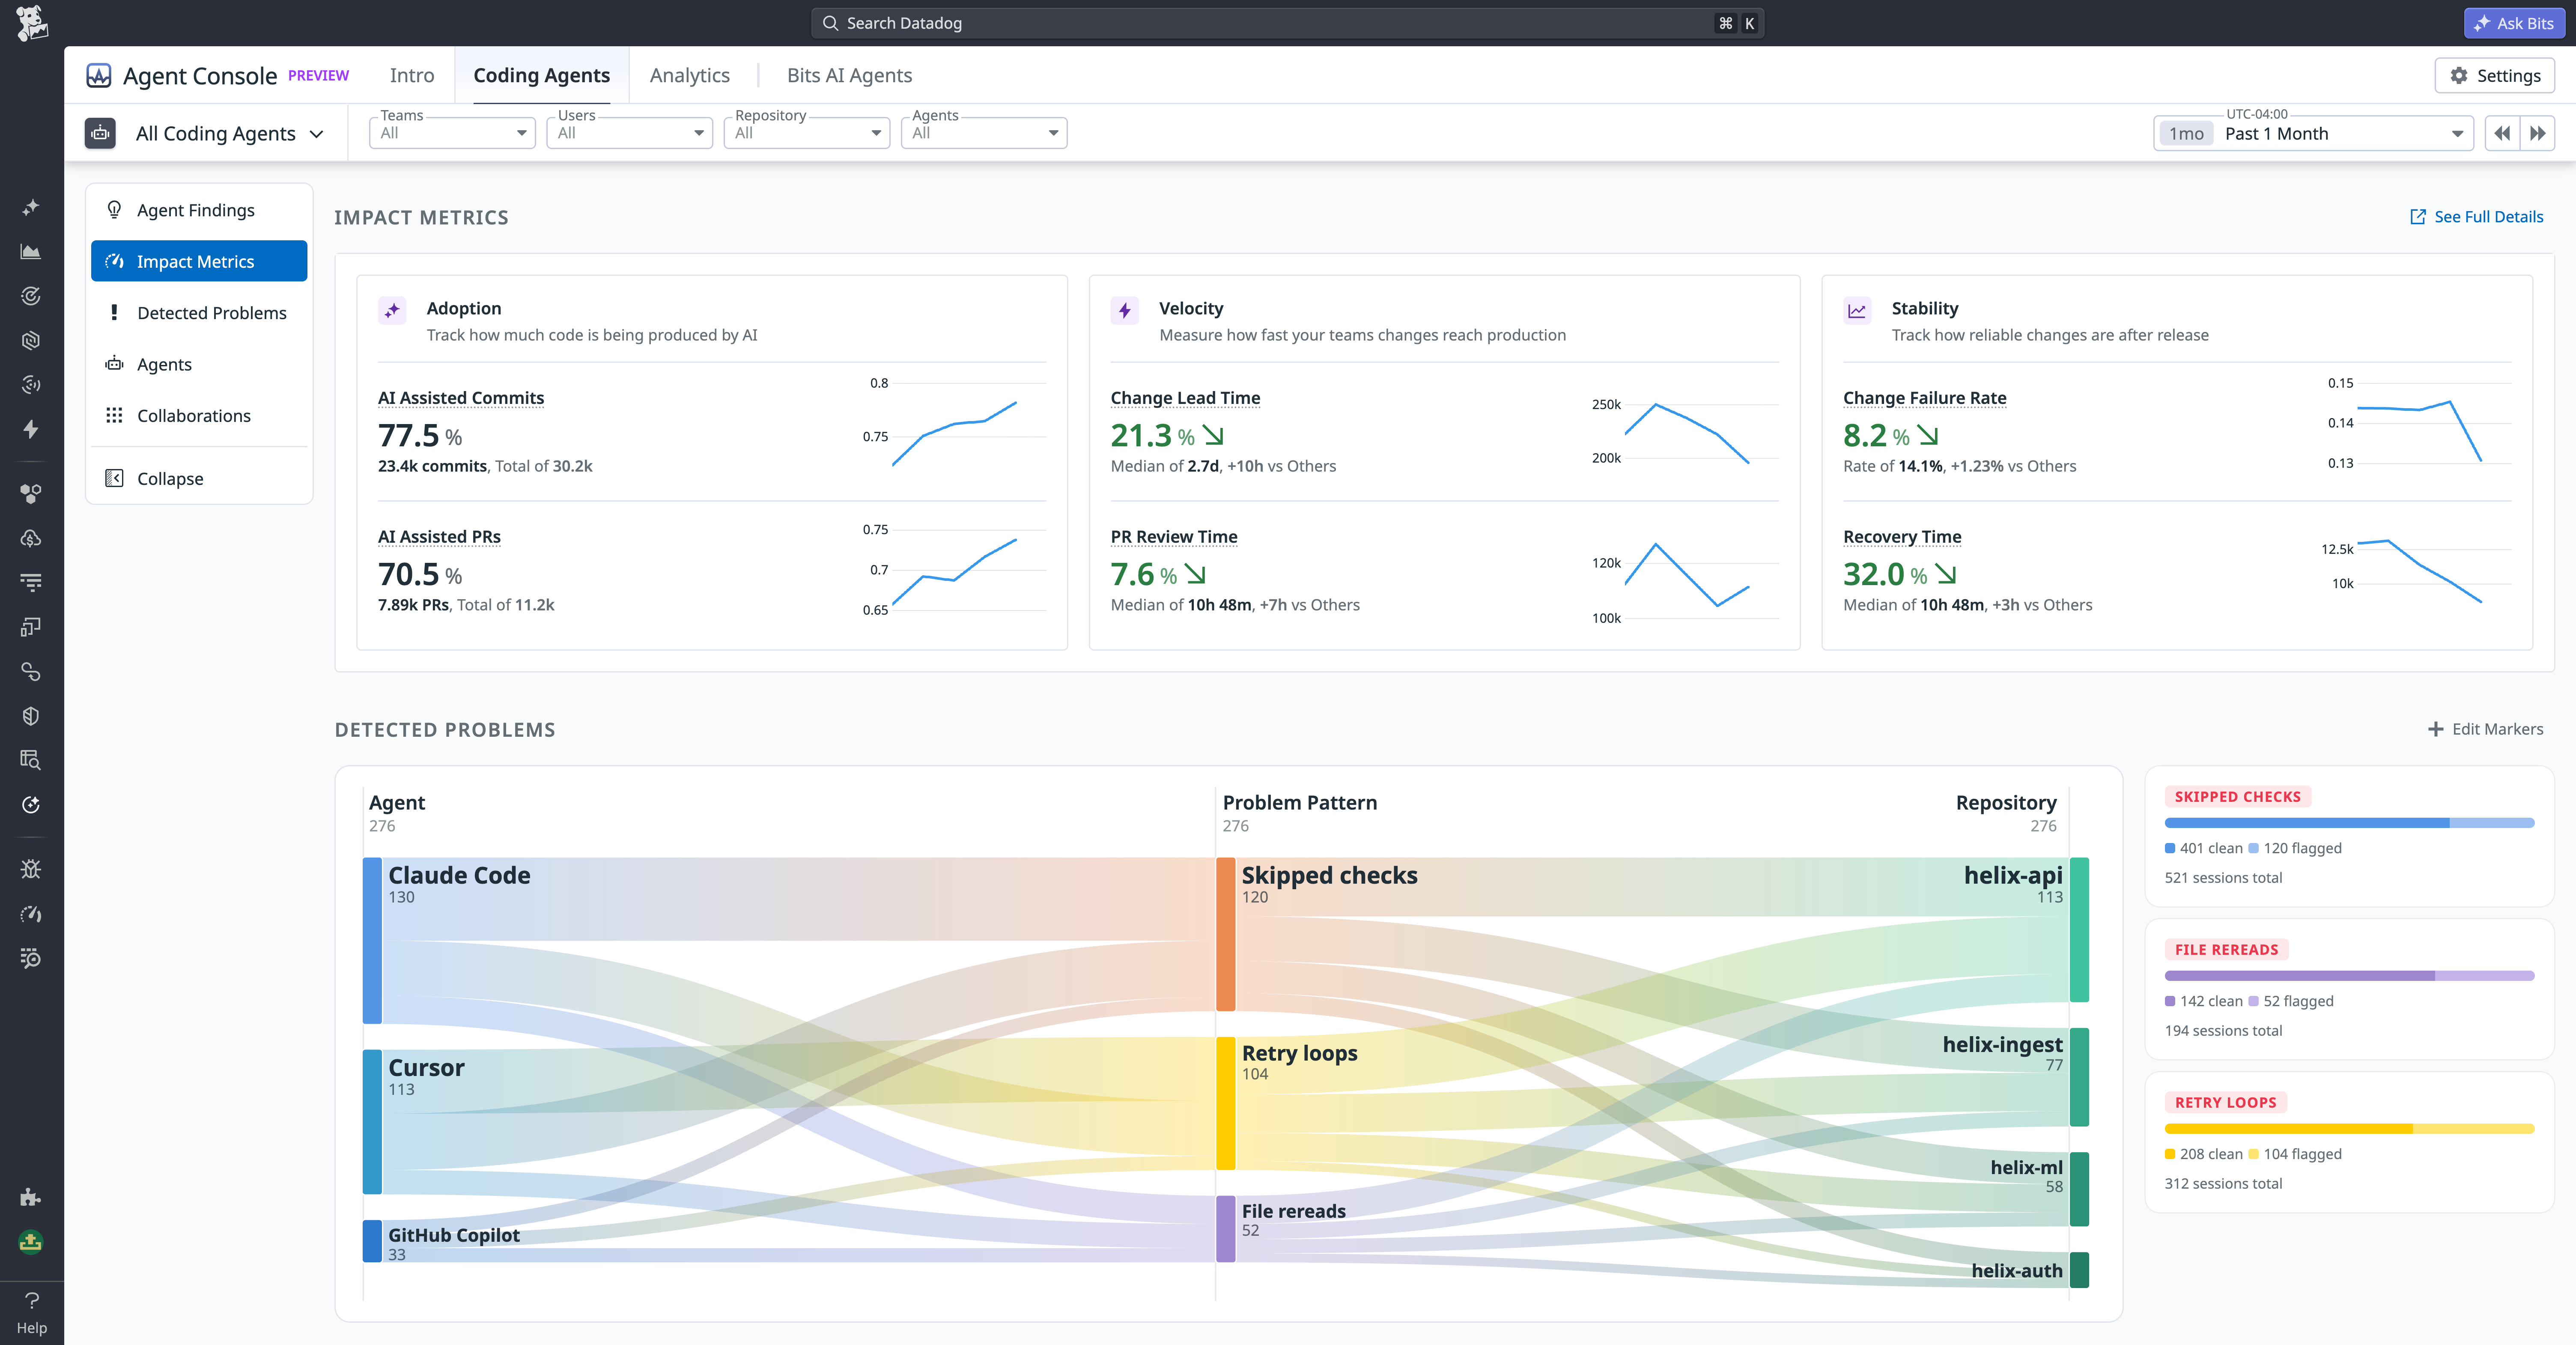Click the lightning bolt sidebar icon
Viewport: 2576px width, 1345px height.
31,430
